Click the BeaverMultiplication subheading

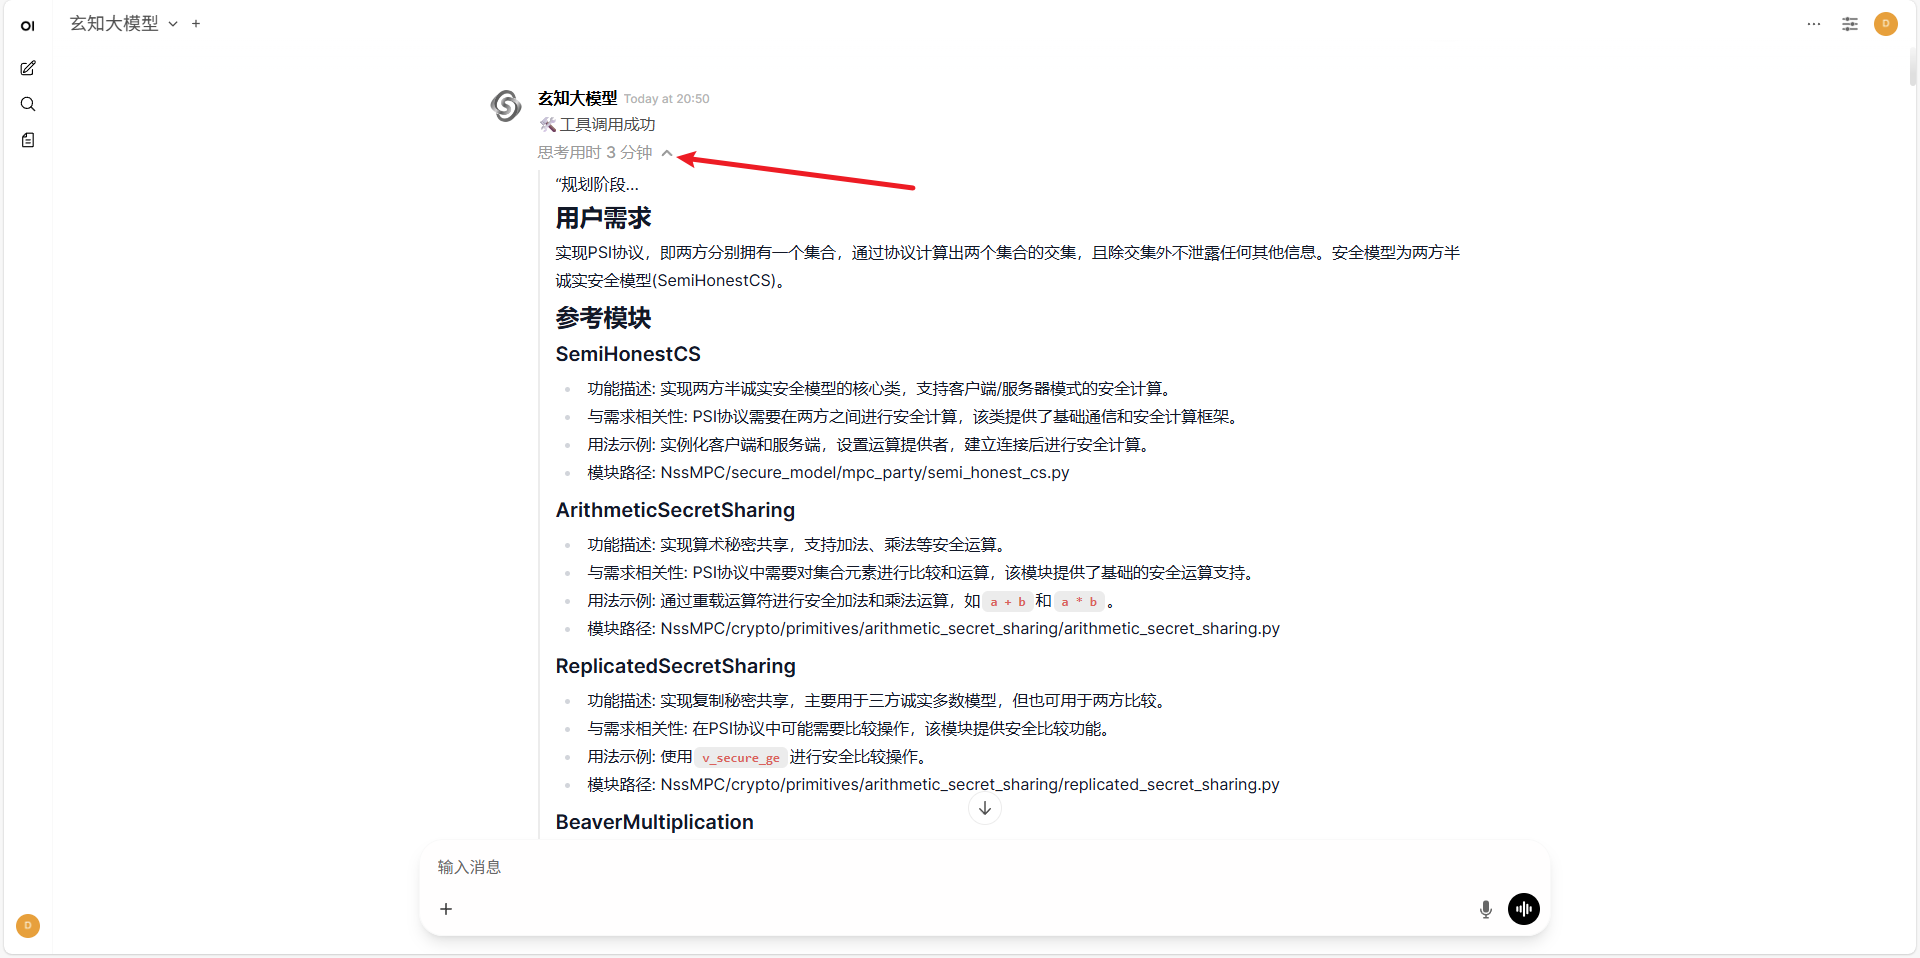pos(654,822)
